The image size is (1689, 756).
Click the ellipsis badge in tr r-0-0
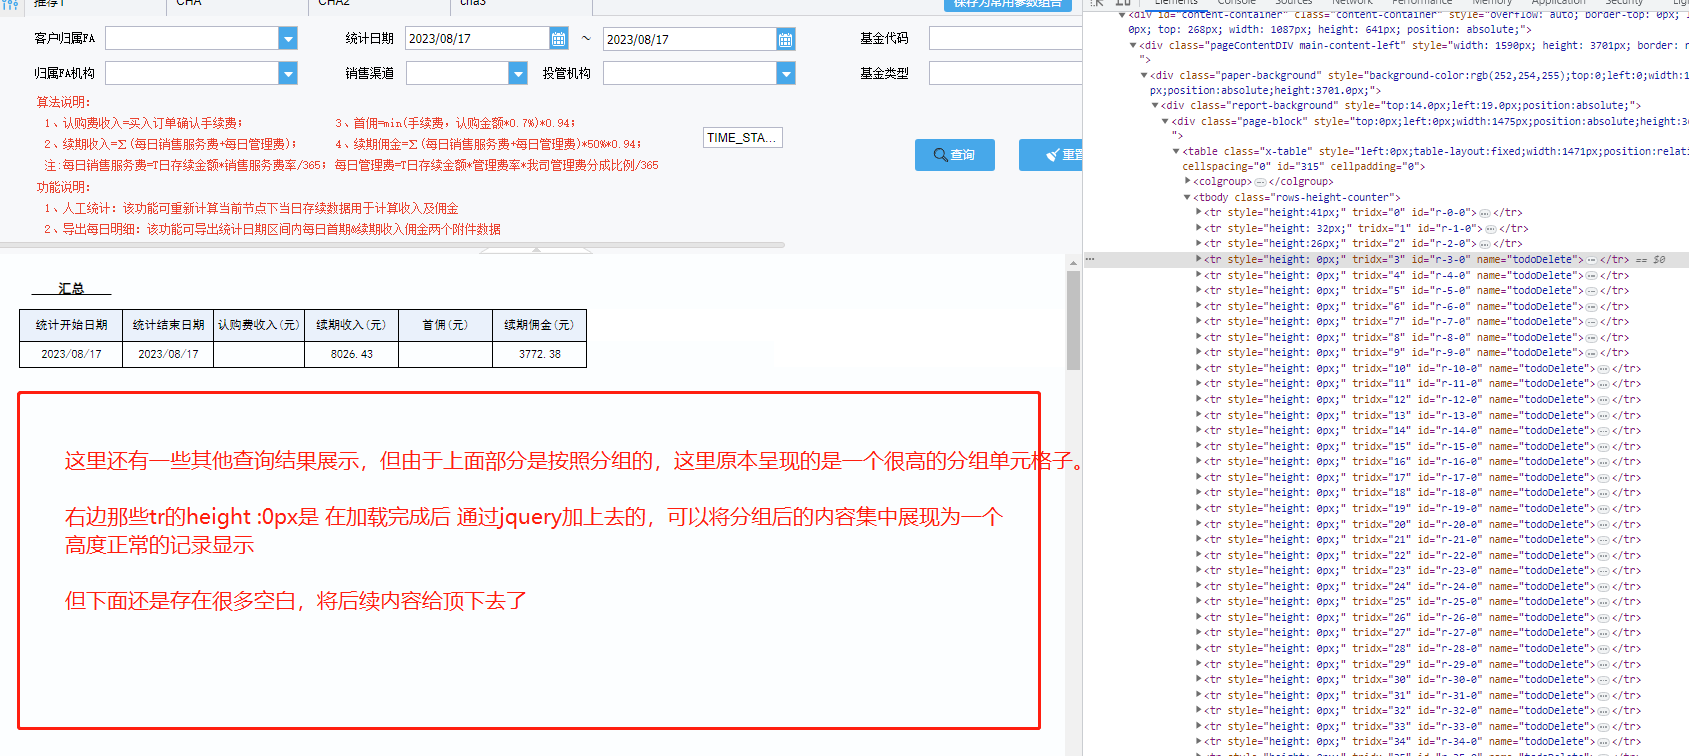coord(1485,213)
